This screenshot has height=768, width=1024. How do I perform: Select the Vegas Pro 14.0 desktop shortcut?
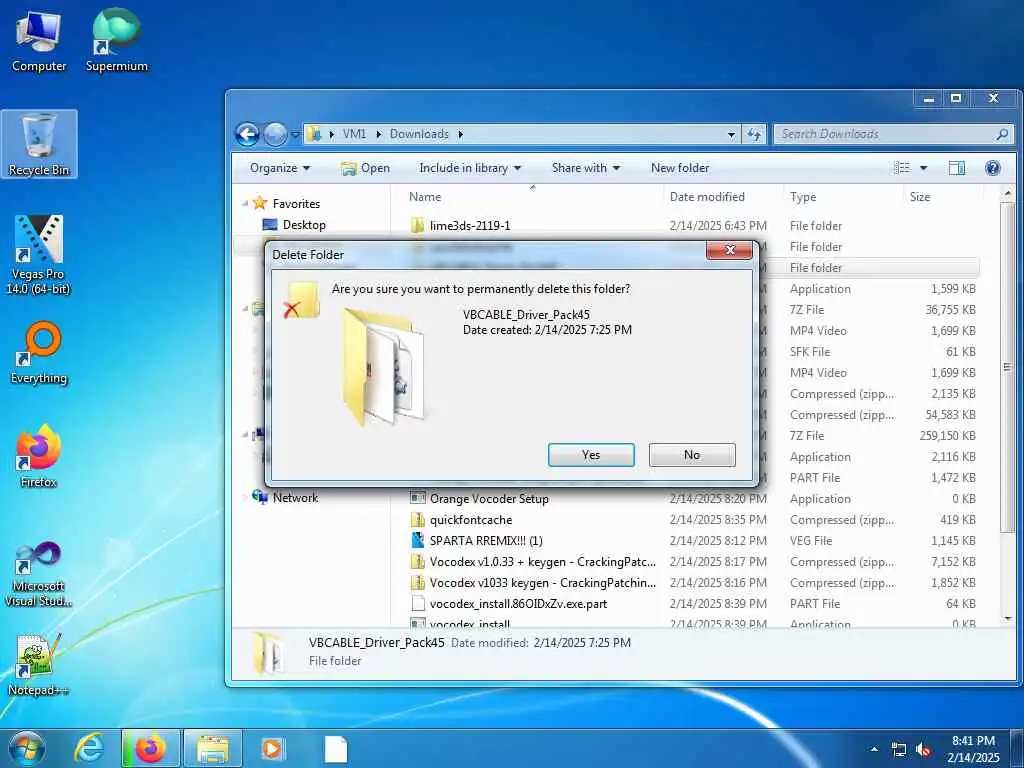[x=39, y=255]
